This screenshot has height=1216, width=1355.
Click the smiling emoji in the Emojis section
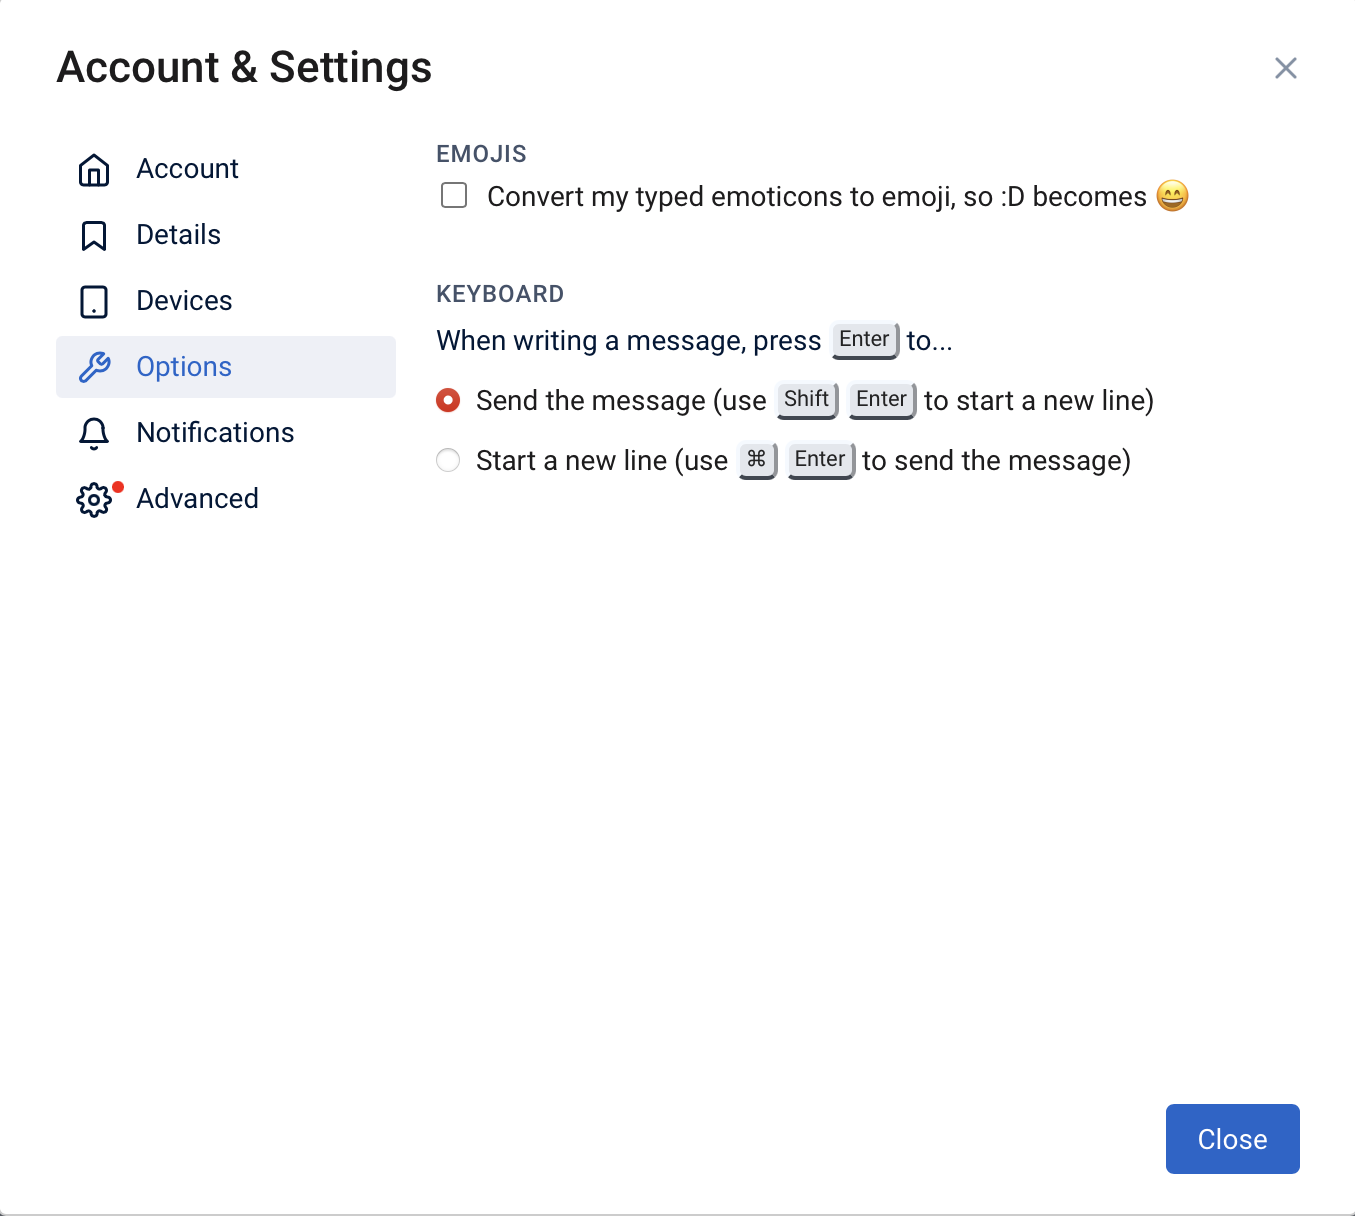pyautogui.click(x=1171, y=196)
